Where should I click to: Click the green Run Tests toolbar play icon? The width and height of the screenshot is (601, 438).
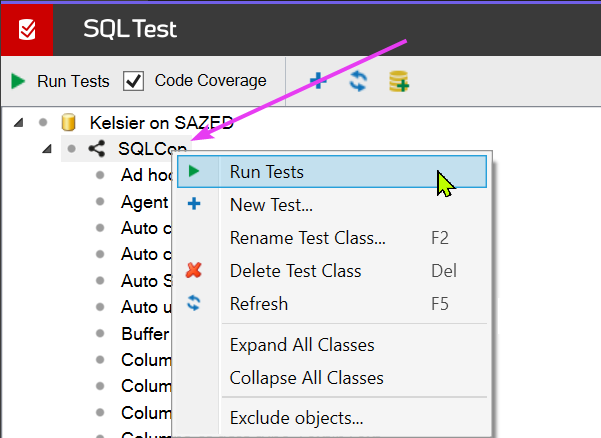coord(18,81)
